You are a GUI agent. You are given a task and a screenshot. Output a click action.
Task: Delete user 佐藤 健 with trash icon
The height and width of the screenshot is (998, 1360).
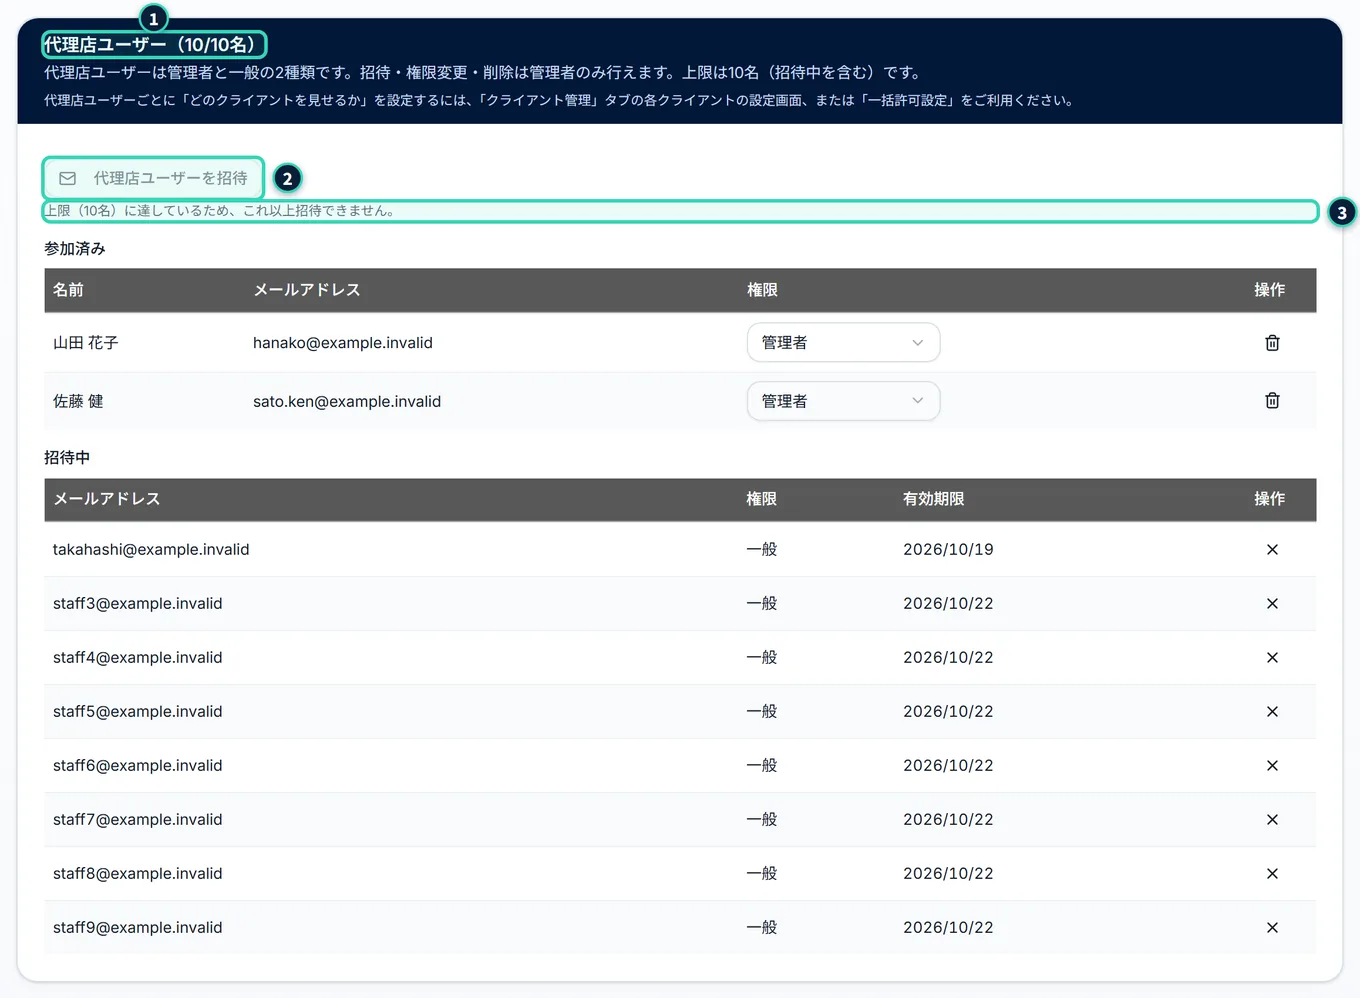[x=1272, y=401]
